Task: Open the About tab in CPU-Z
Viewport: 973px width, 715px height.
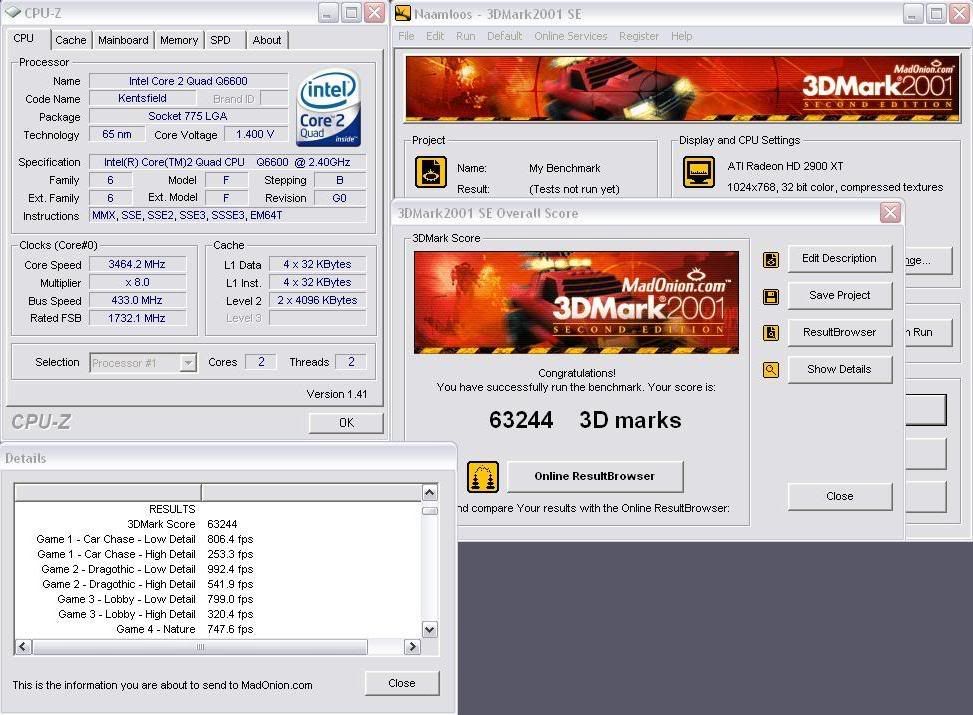Action: tap(267, 40)
